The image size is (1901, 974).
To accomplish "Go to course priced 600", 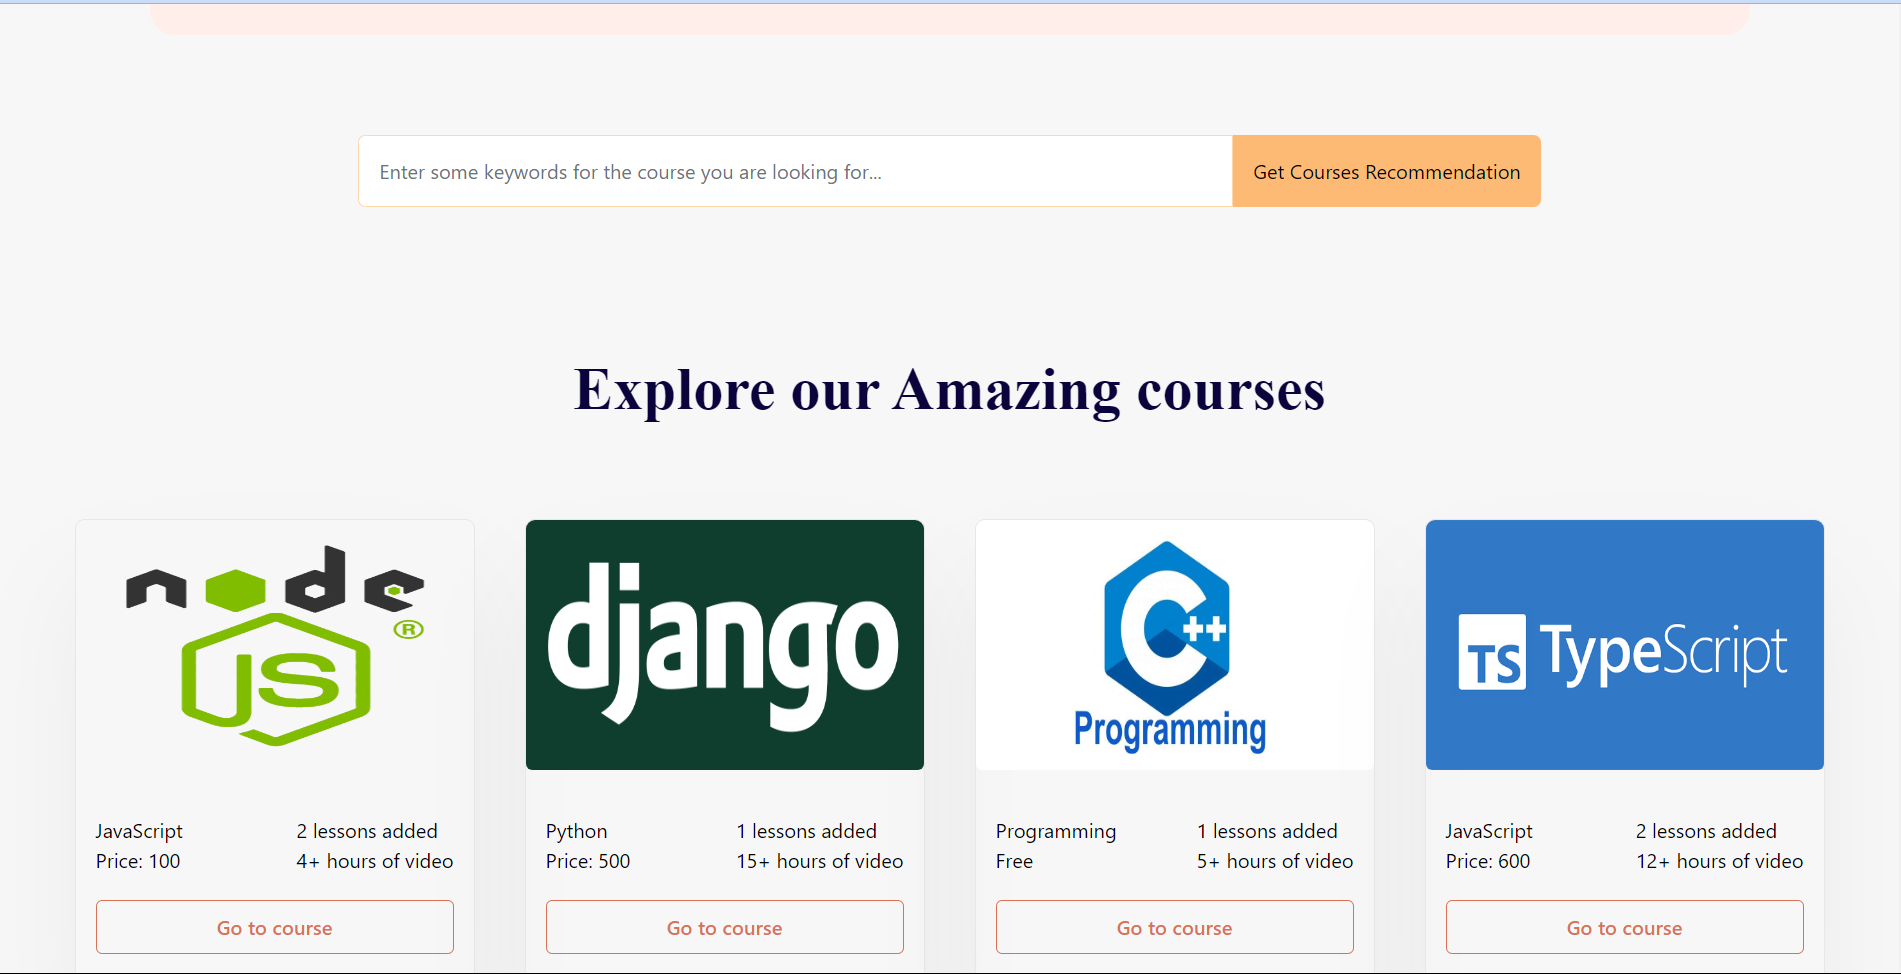I will (x=1625, y=927).
